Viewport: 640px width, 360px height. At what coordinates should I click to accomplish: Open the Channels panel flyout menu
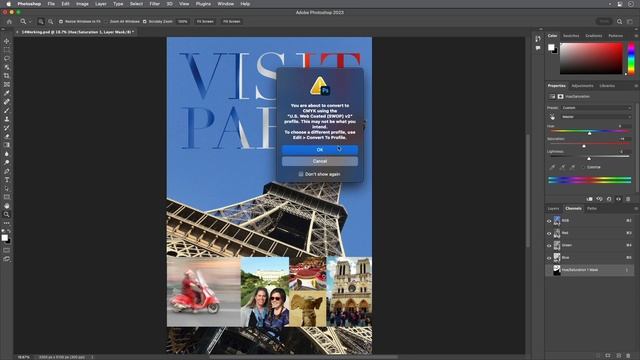tap(636, 209)
